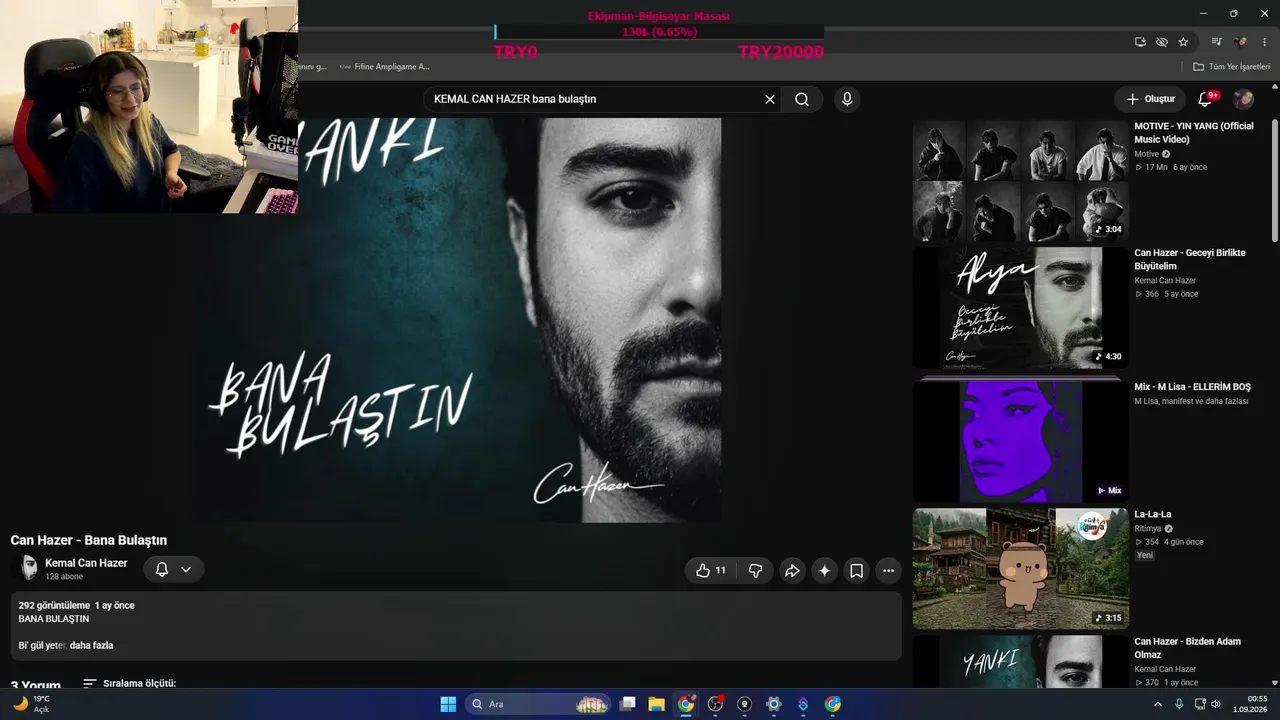Open YouTube notifications bell with 9+ badge
Viewport: 1280px width, 720px height.
1206,99
